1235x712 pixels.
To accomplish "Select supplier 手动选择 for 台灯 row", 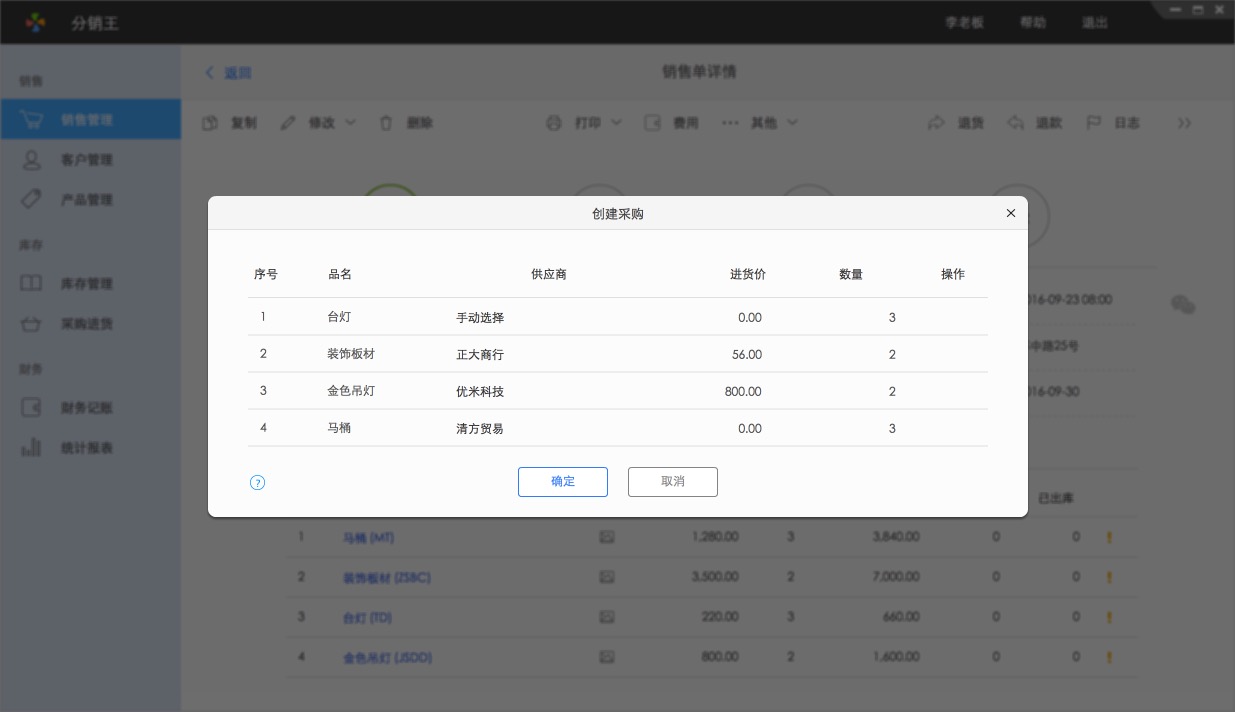I will point(480,317).
